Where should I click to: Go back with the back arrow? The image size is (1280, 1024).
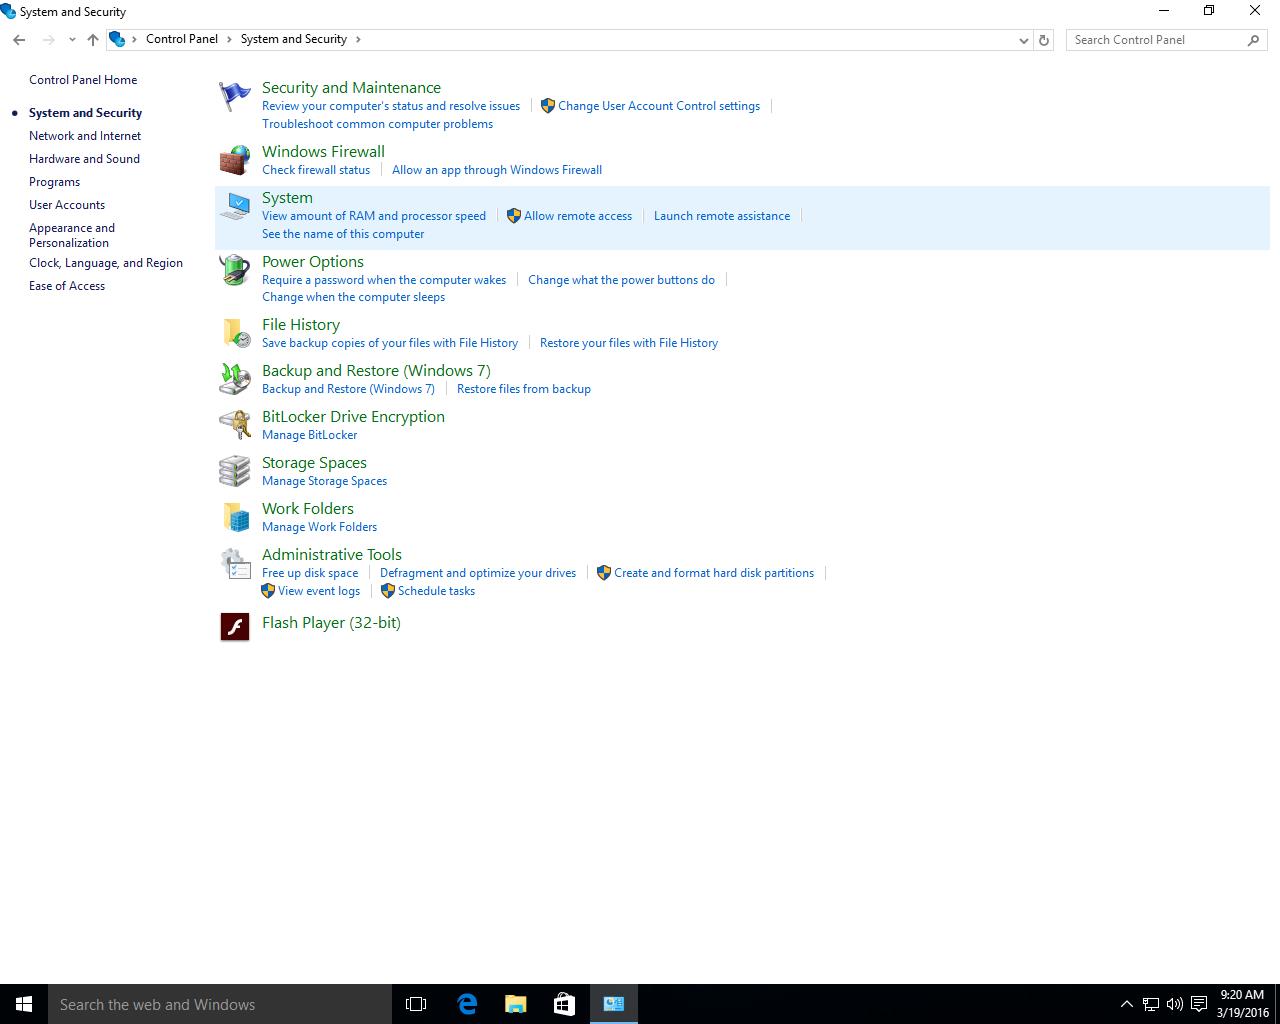pyautogui.click(x=19, y=40)
